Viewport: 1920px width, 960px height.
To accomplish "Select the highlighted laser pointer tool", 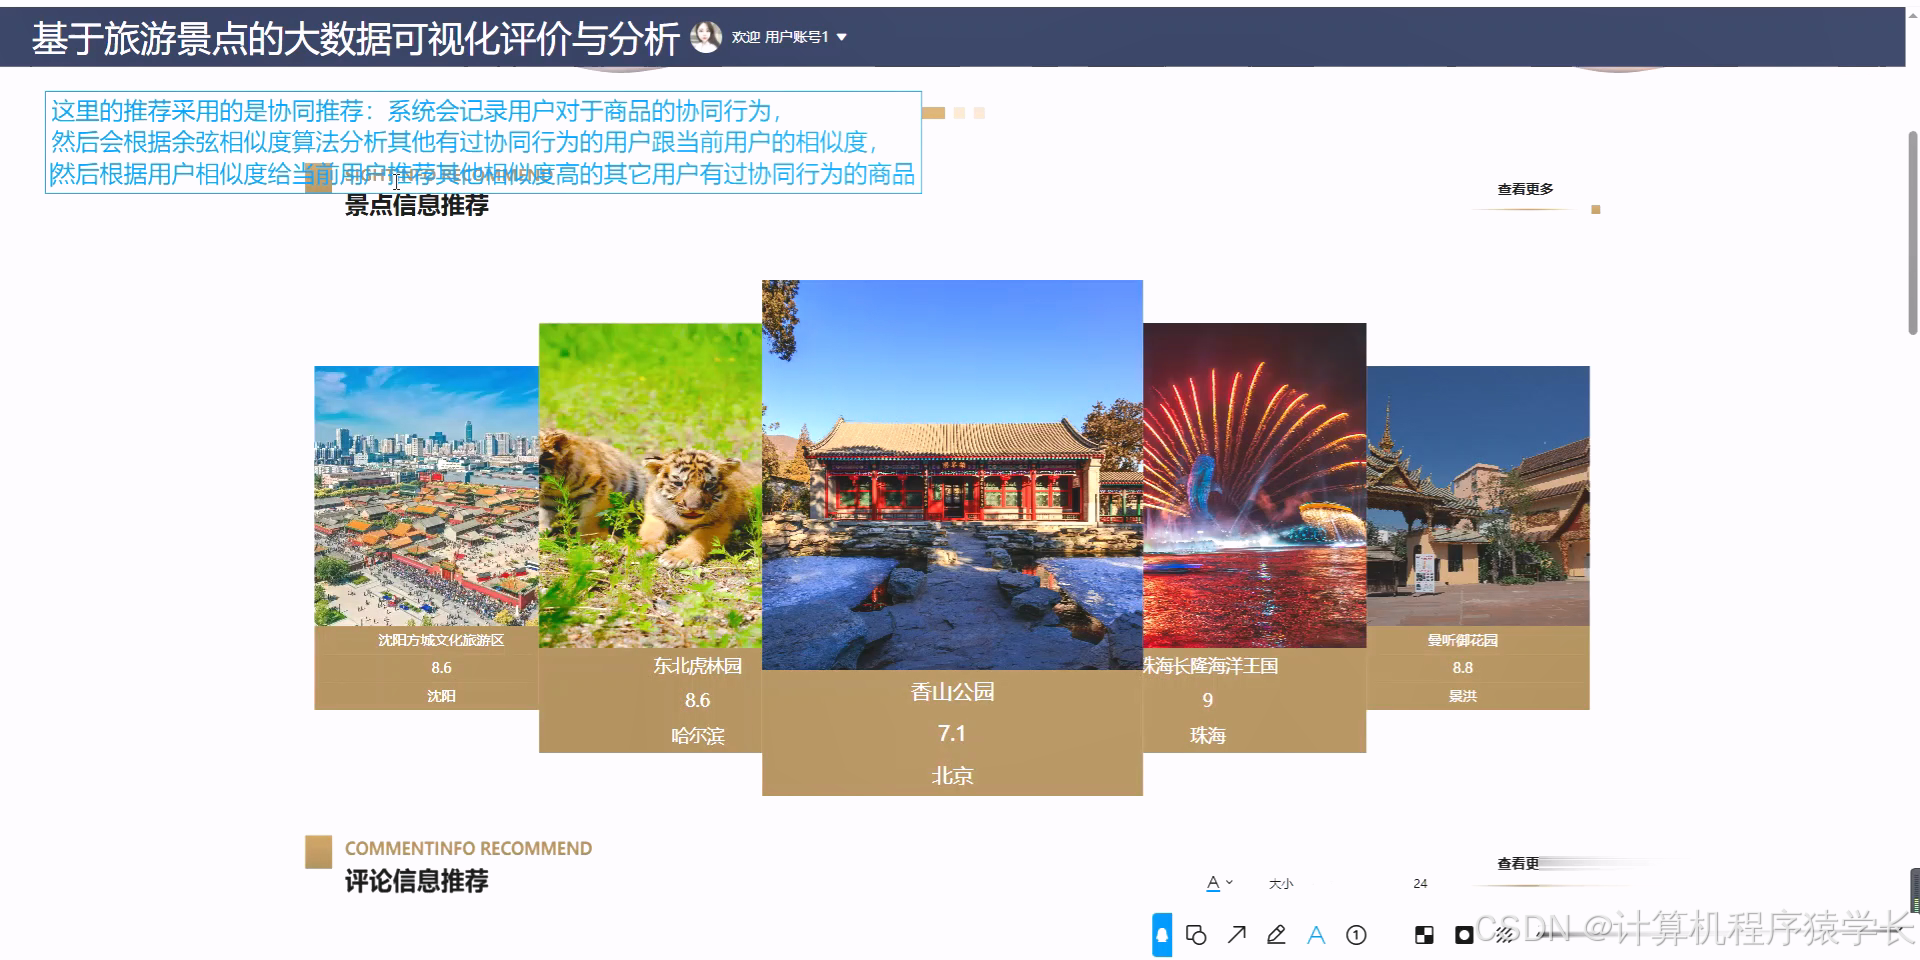I will [1161, 934].
